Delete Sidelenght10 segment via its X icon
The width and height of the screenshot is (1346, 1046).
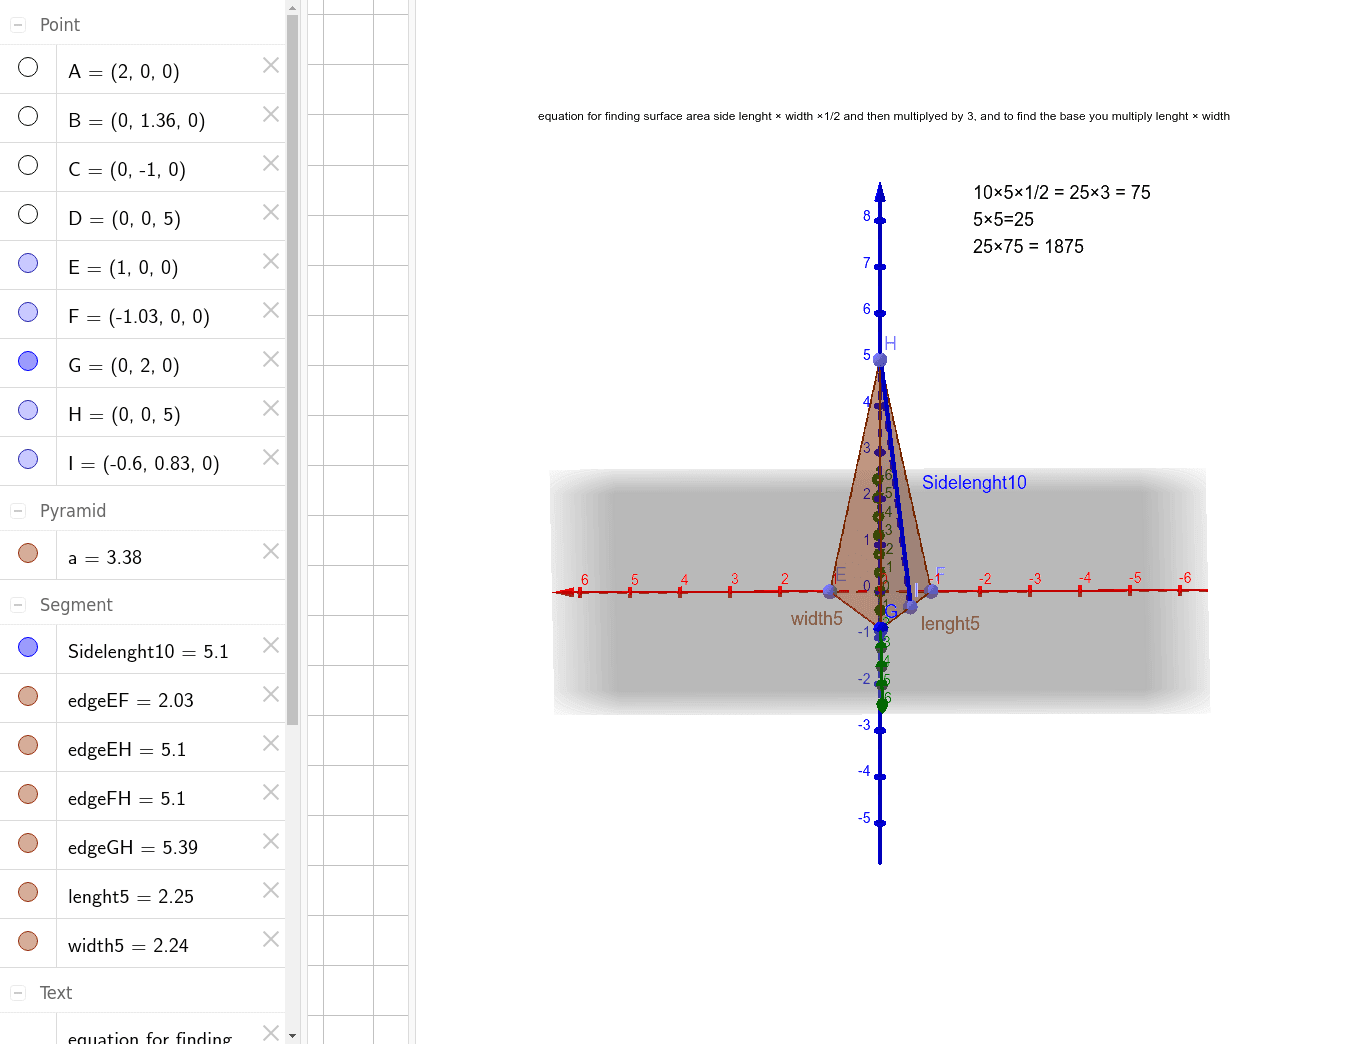point(270,645)
